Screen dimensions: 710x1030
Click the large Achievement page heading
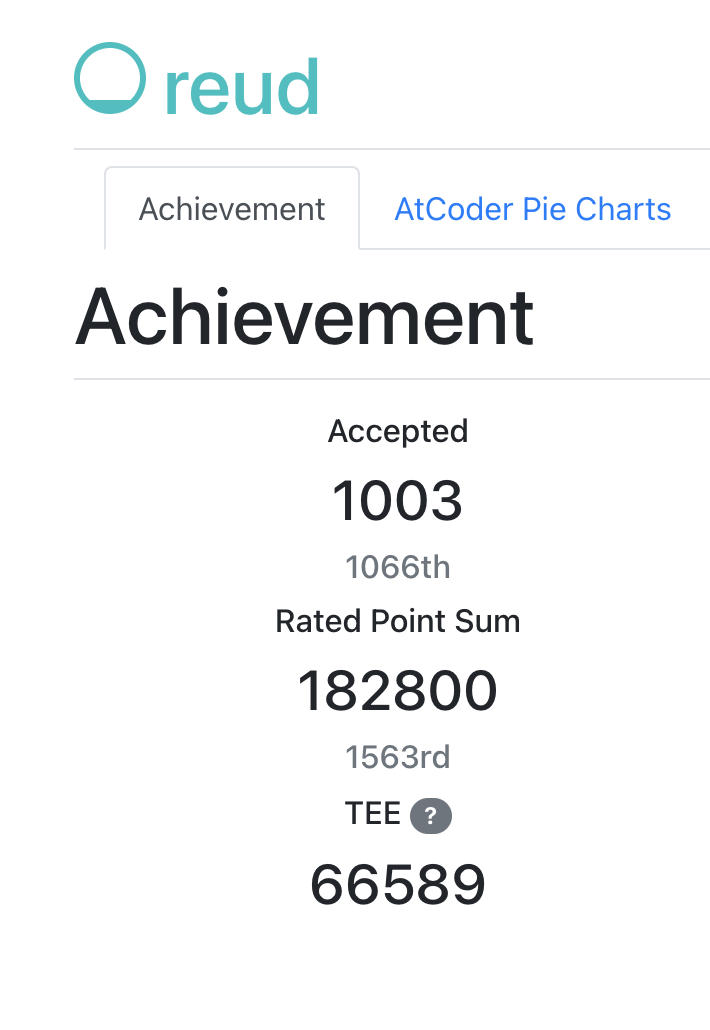(x=304, y=316)
